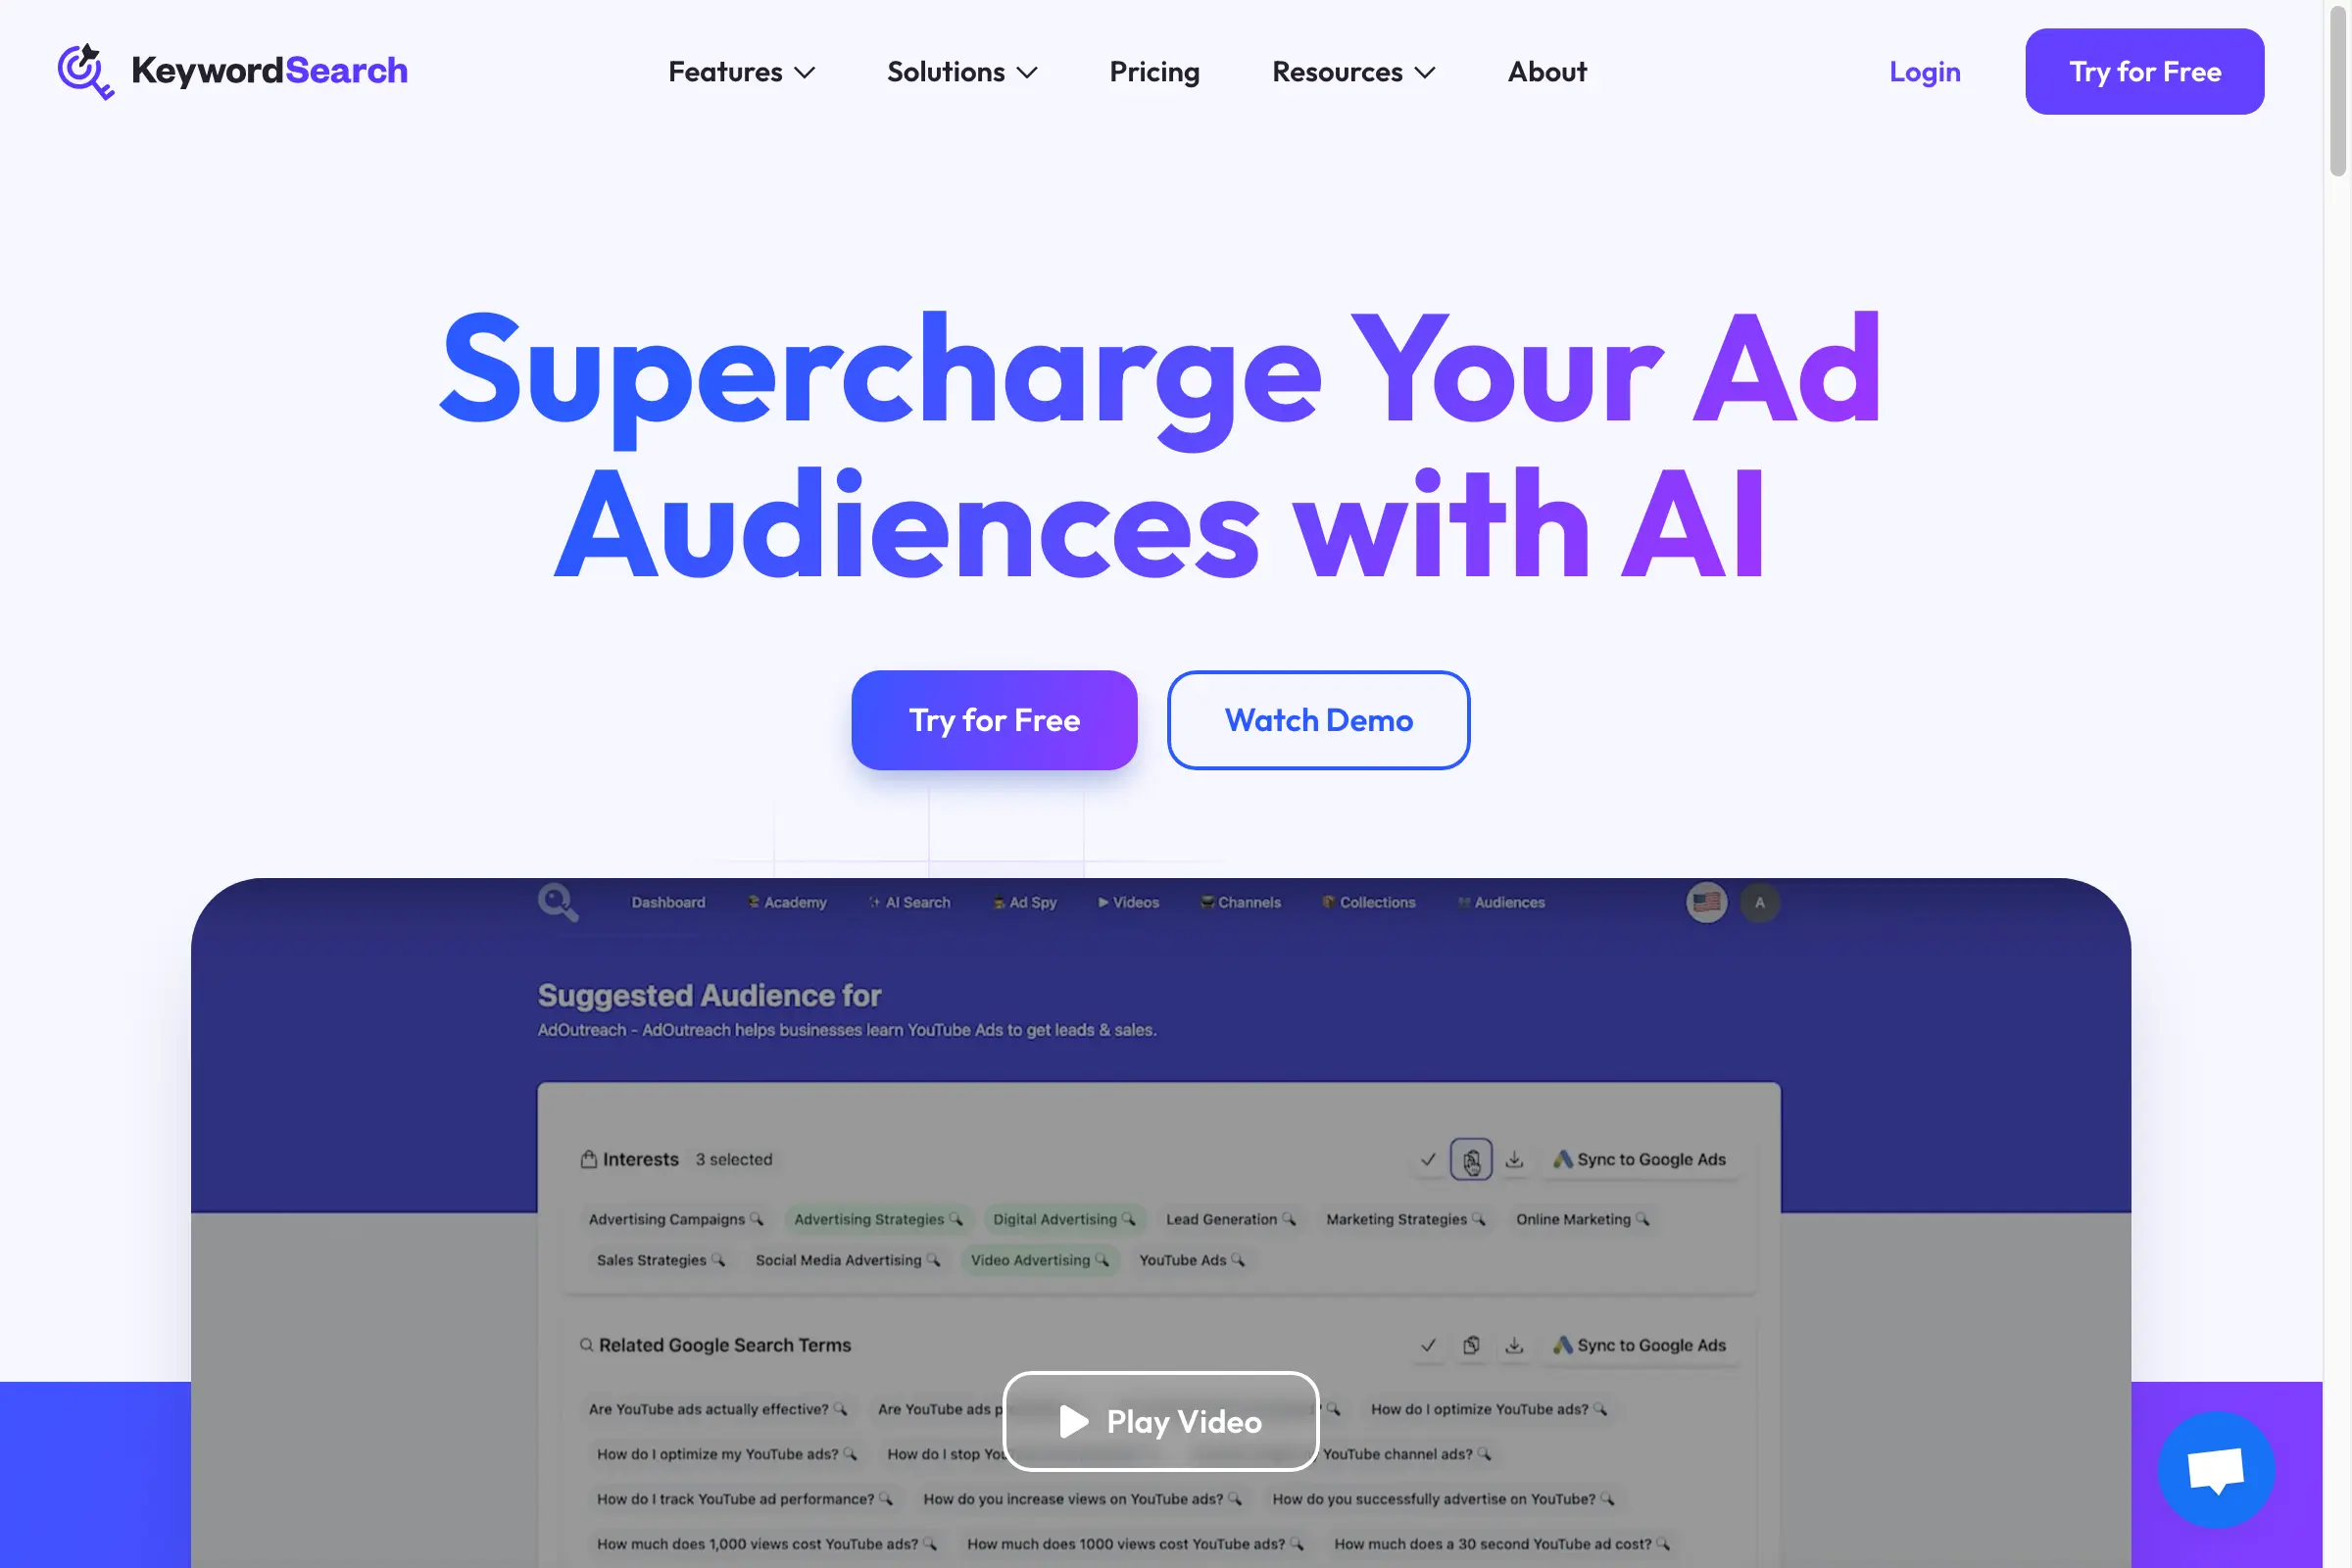Click Try for Free button
The width and height of the screenshot is (2352, 1568).
coord(994,719)
